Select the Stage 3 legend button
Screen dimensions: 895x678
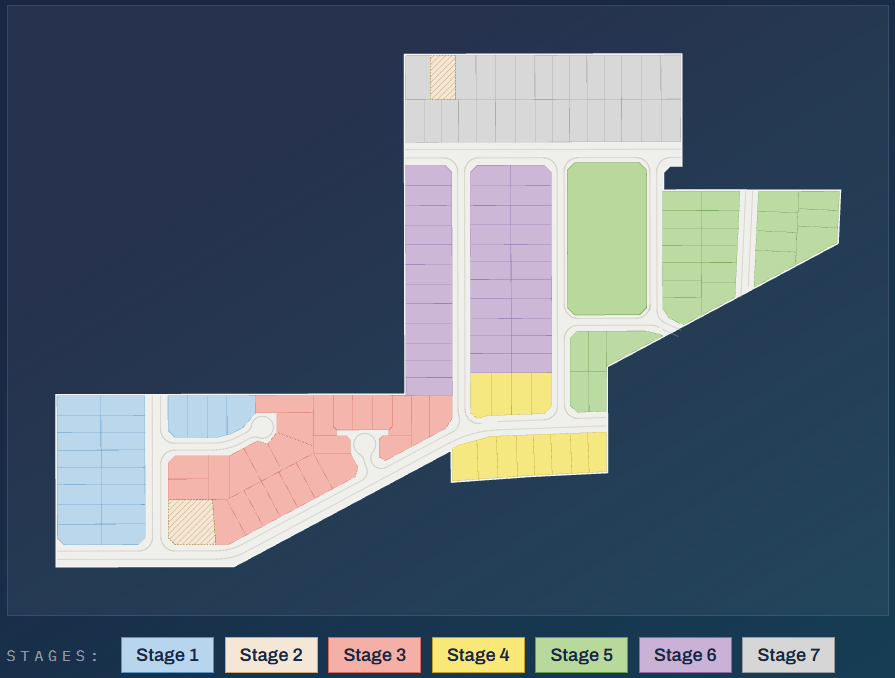tap(374, 655)
